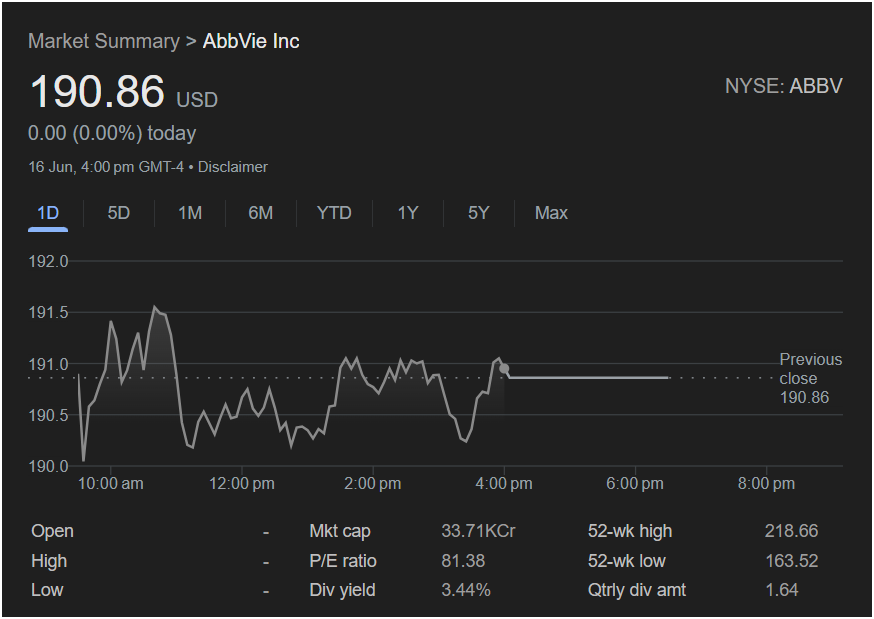Click the 52-wk low label
The height and width of the screenshot is (619, 874).
(x=627, y=561)
